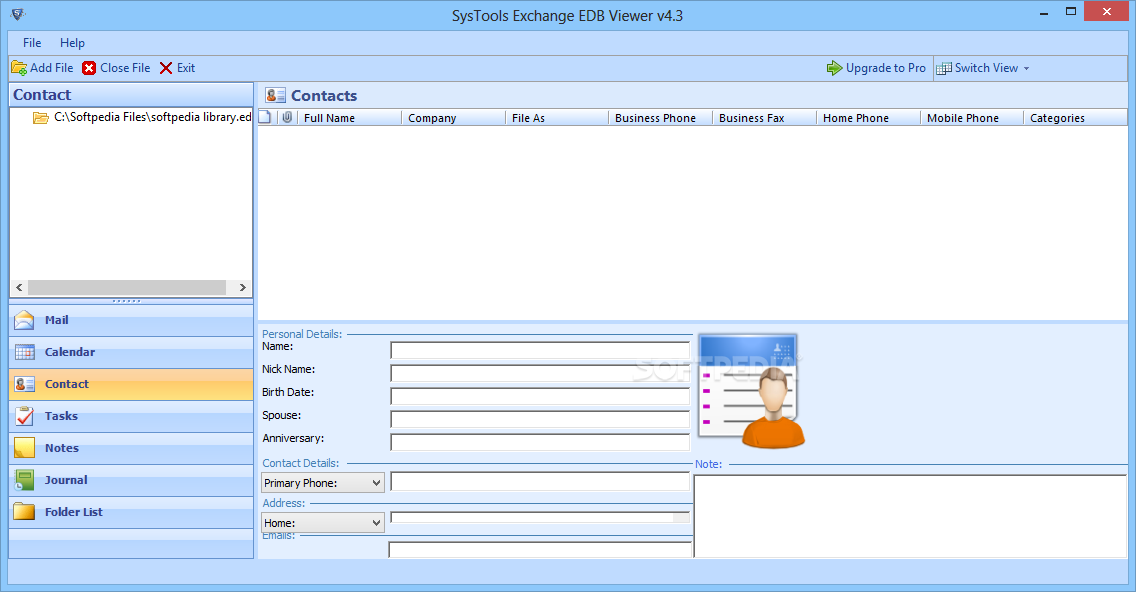Sort by the Business Fax column

point(765,118)
